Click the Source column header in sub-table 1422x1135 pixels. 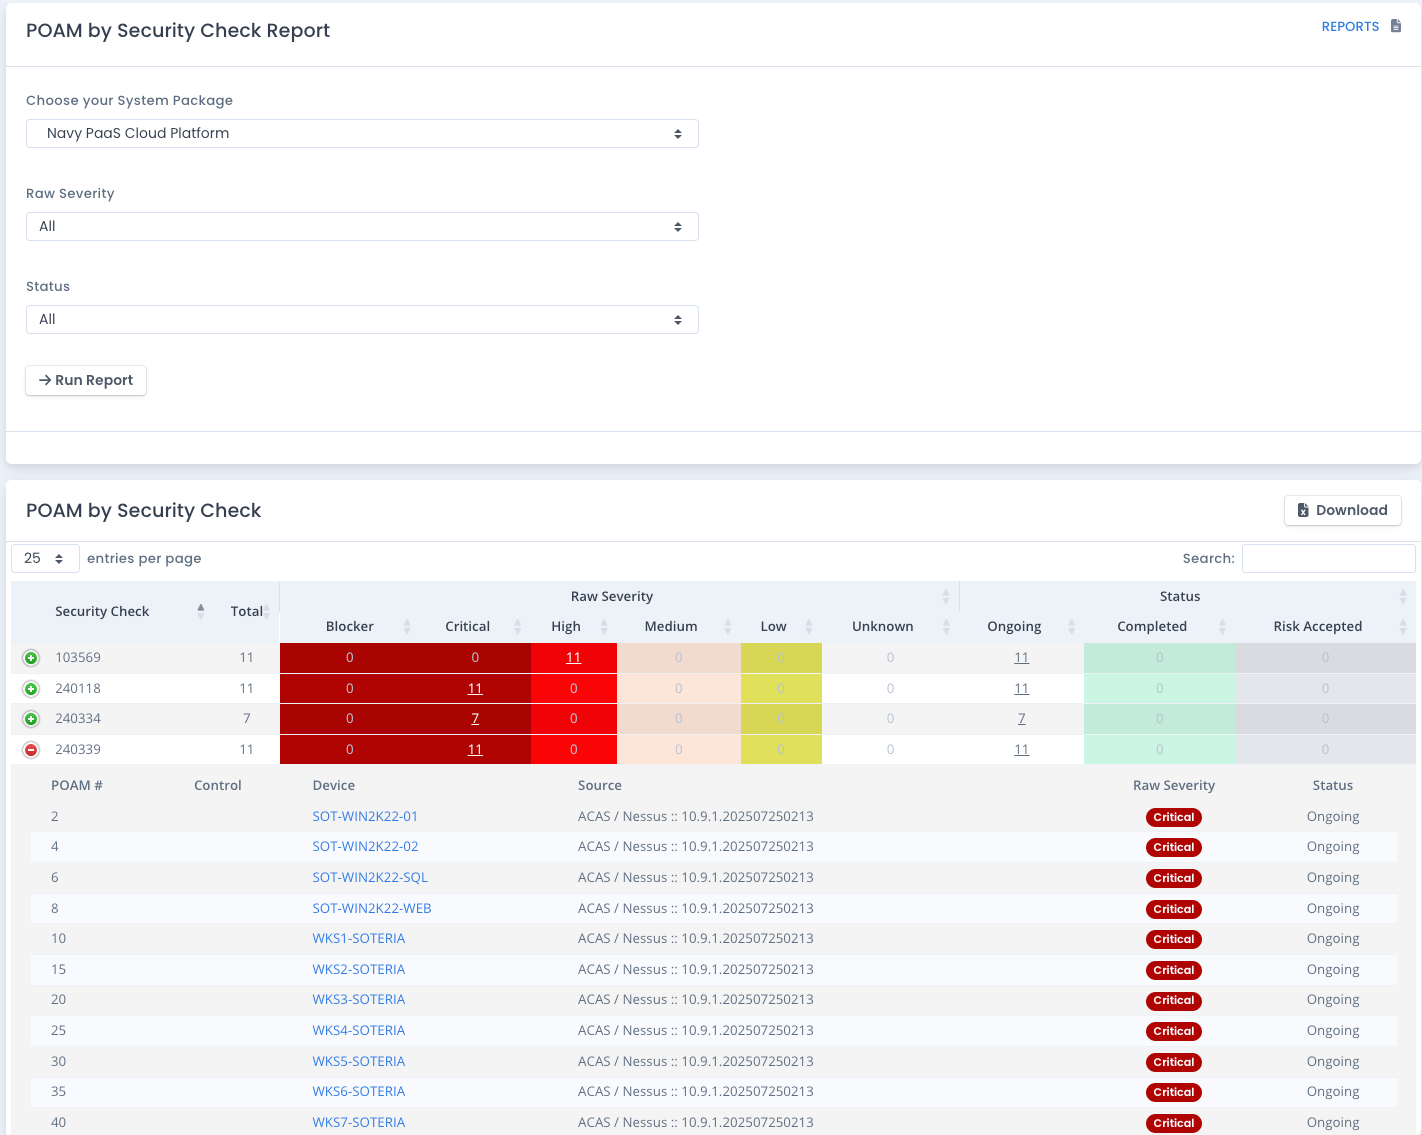600,785
